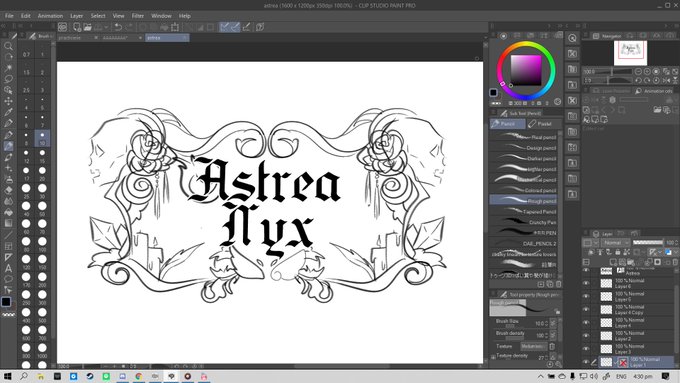
Task: Select brush size 10 preset
Action: click(x=42, y=138)
